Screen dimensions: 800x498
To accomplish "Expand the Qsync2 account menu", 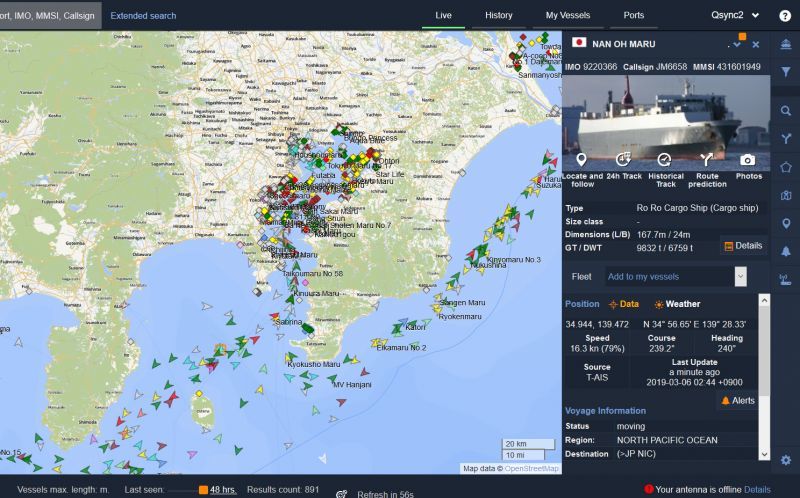I will [735, 15].
